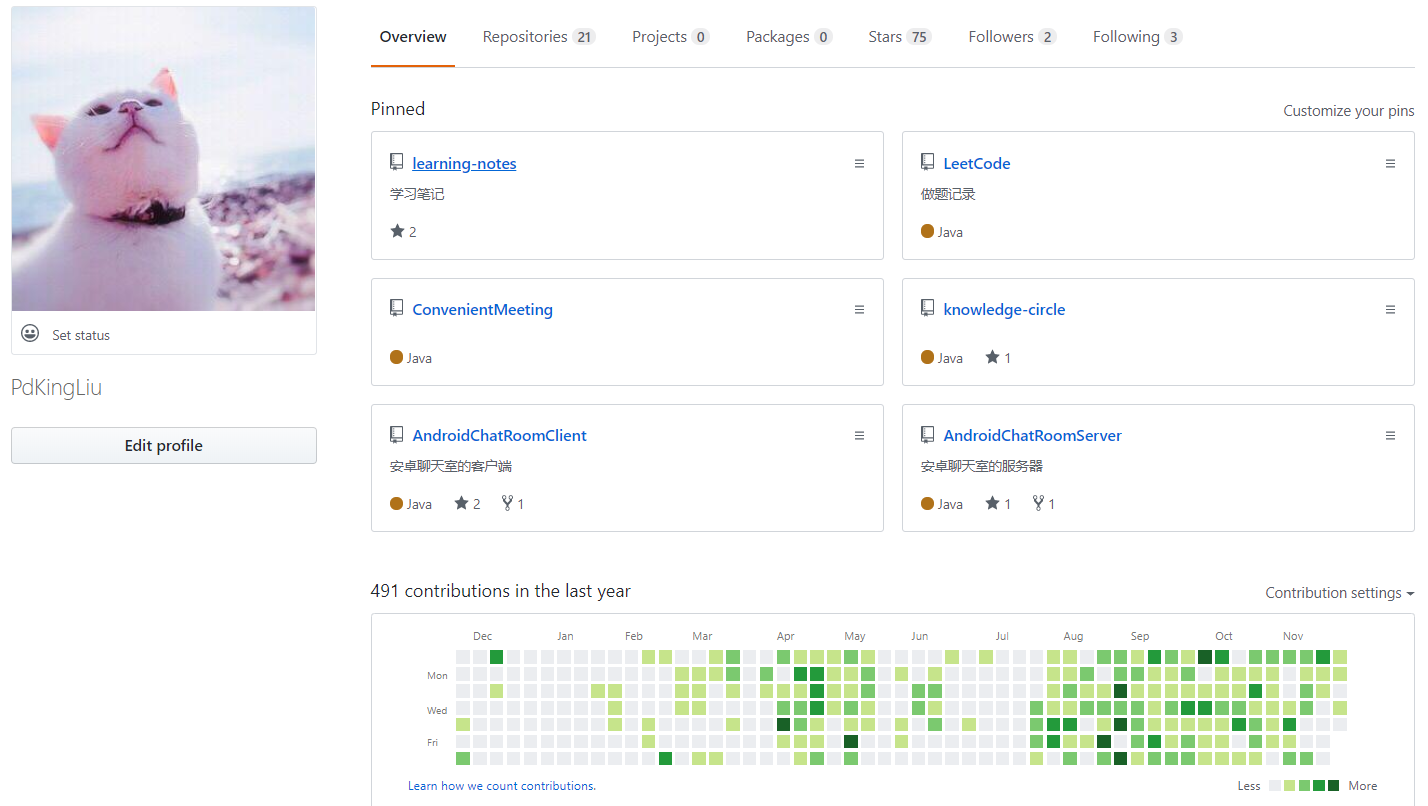This screenshot has height=806, width=1428.
Task: Go to the Packages tab
Action: tap(789, 37)
